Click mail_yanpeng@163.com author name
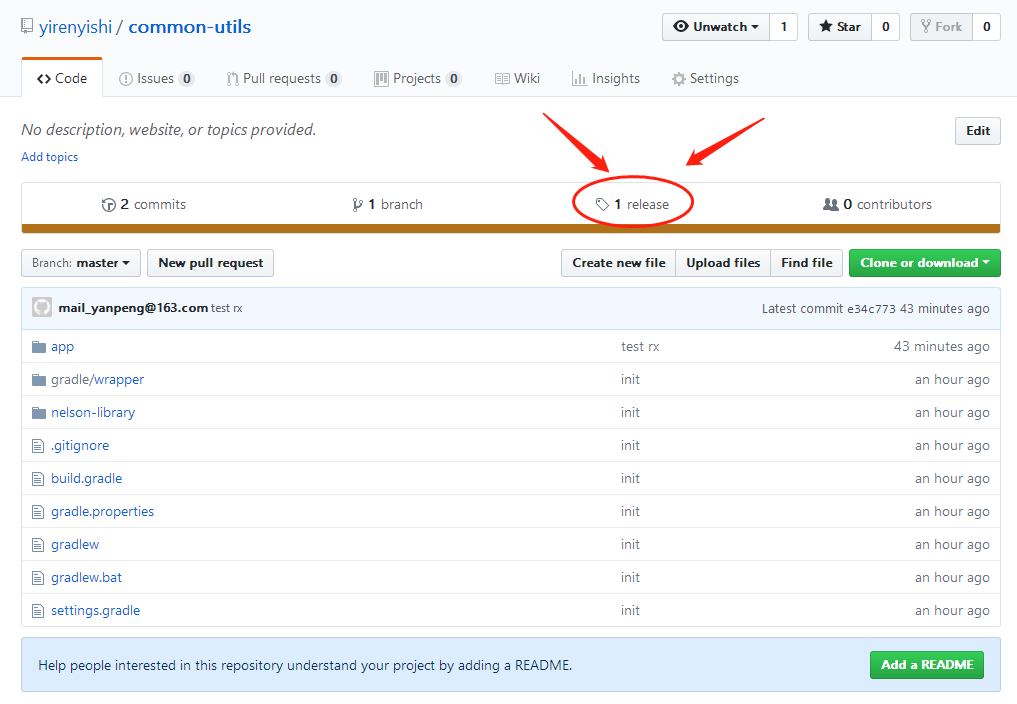This screenshot has height=704, width=1017. (133, 308)
